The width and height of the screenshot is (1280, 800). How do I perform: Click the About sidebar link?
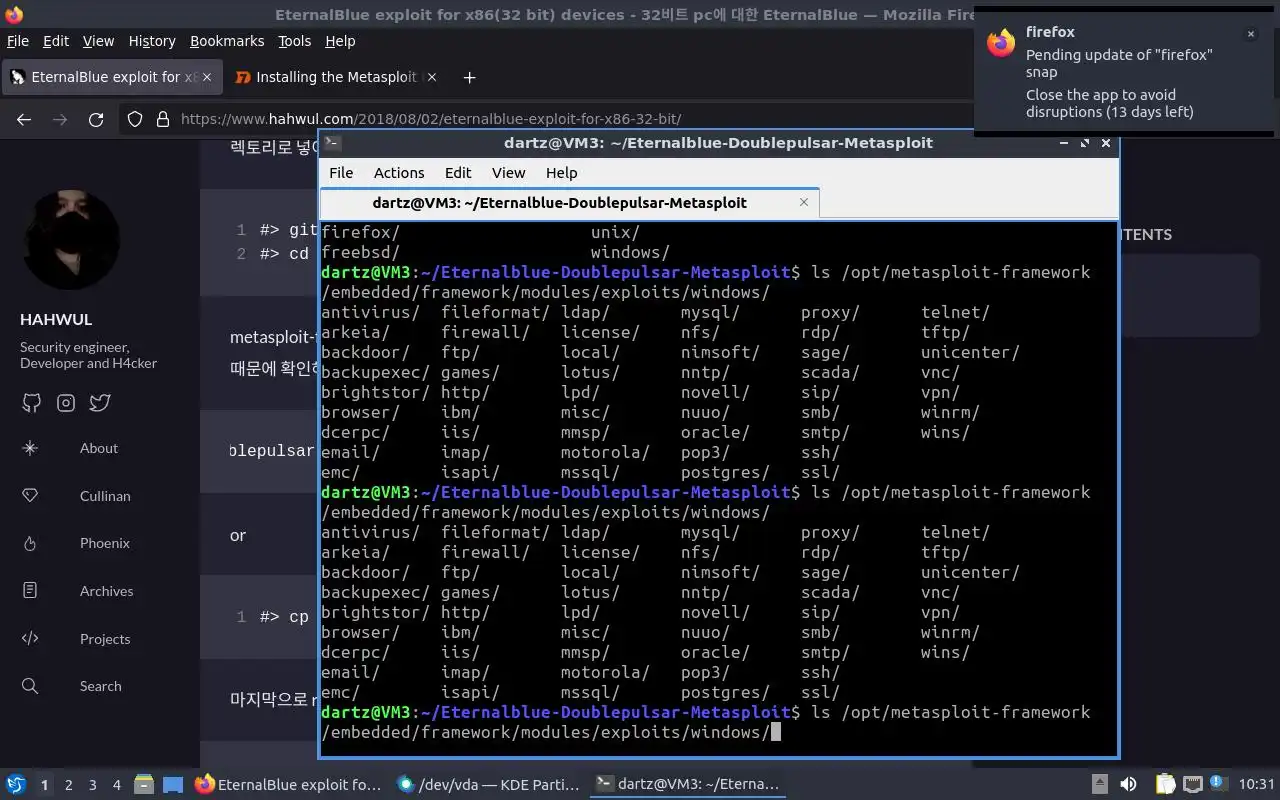pos(99,448)
